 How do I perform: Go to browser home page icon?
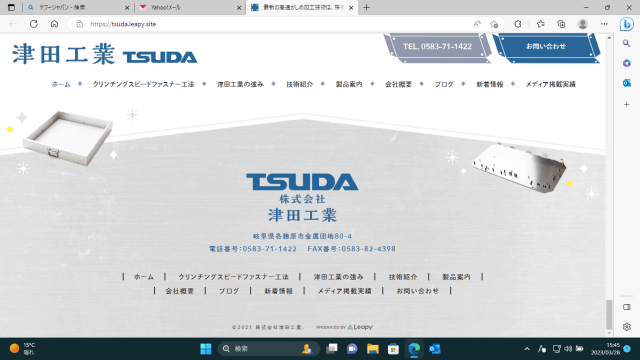coord(54,24)
